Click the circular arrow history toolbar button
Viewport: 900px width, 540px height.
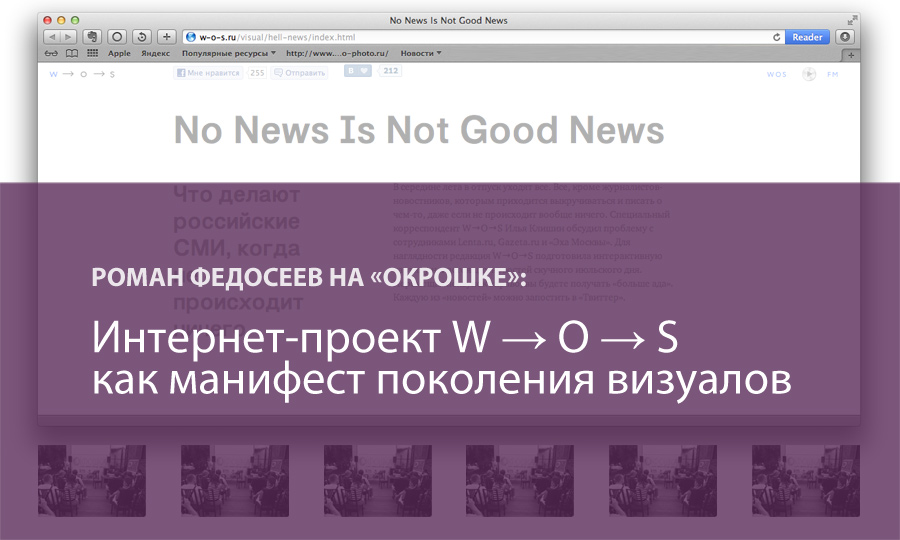tap(142, 37)
